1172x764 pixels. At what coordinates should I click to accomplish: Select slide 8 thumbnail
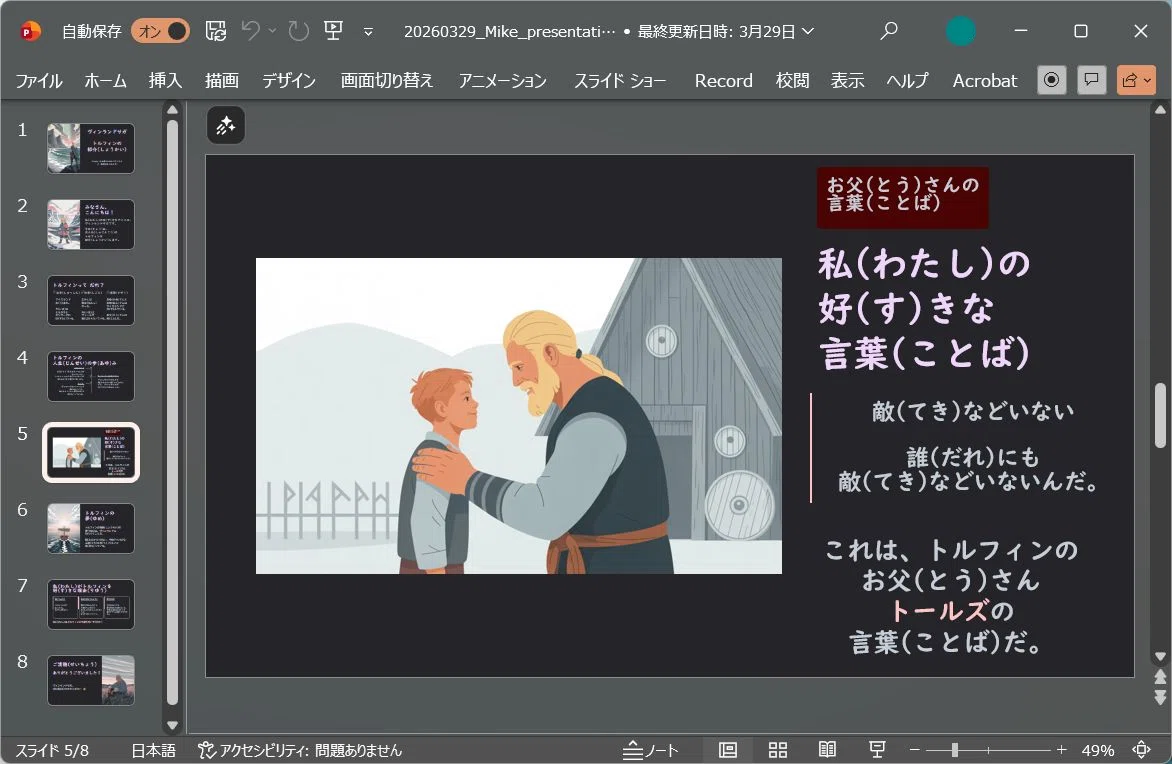[90, 680]
